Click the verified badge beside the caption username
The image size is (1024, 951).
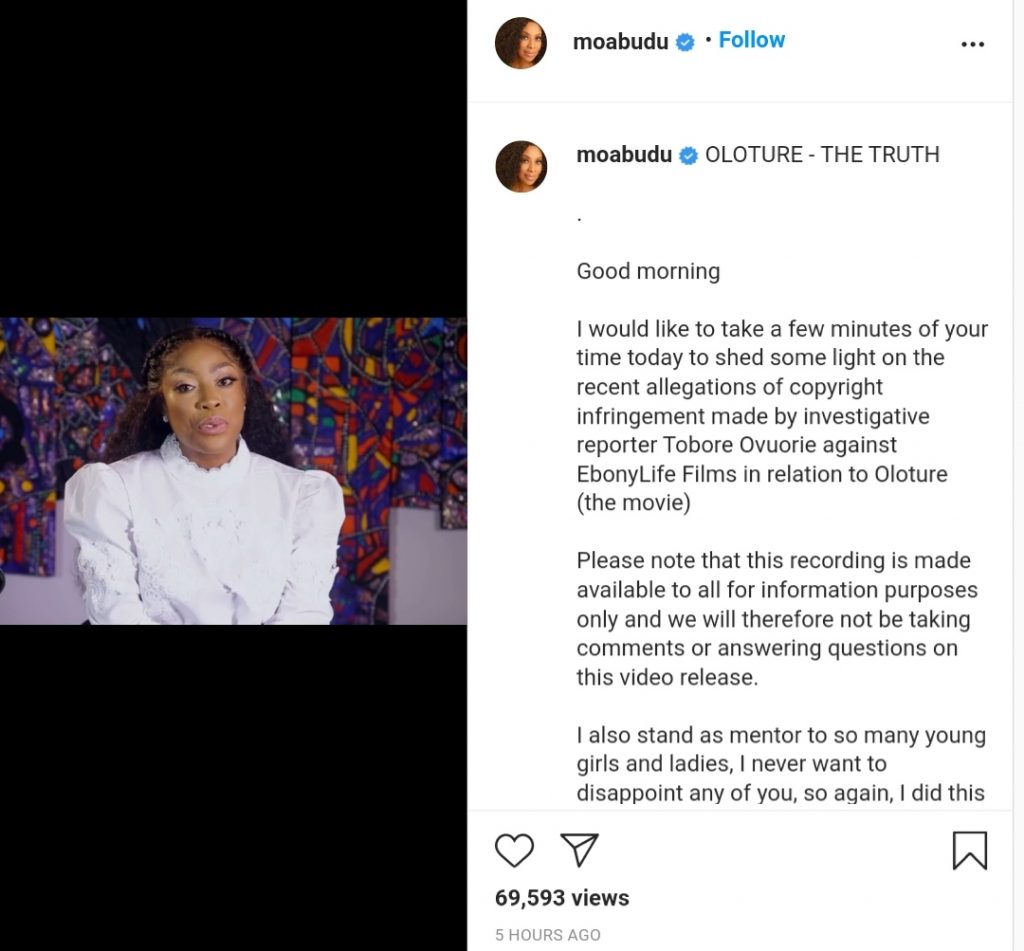689,156
